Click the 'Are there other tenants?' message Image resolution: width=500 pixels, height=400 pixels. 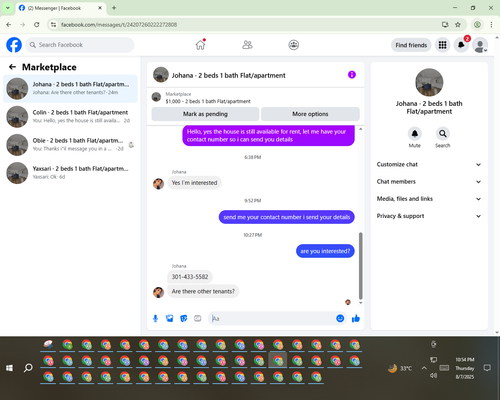(x=203, y=291)
